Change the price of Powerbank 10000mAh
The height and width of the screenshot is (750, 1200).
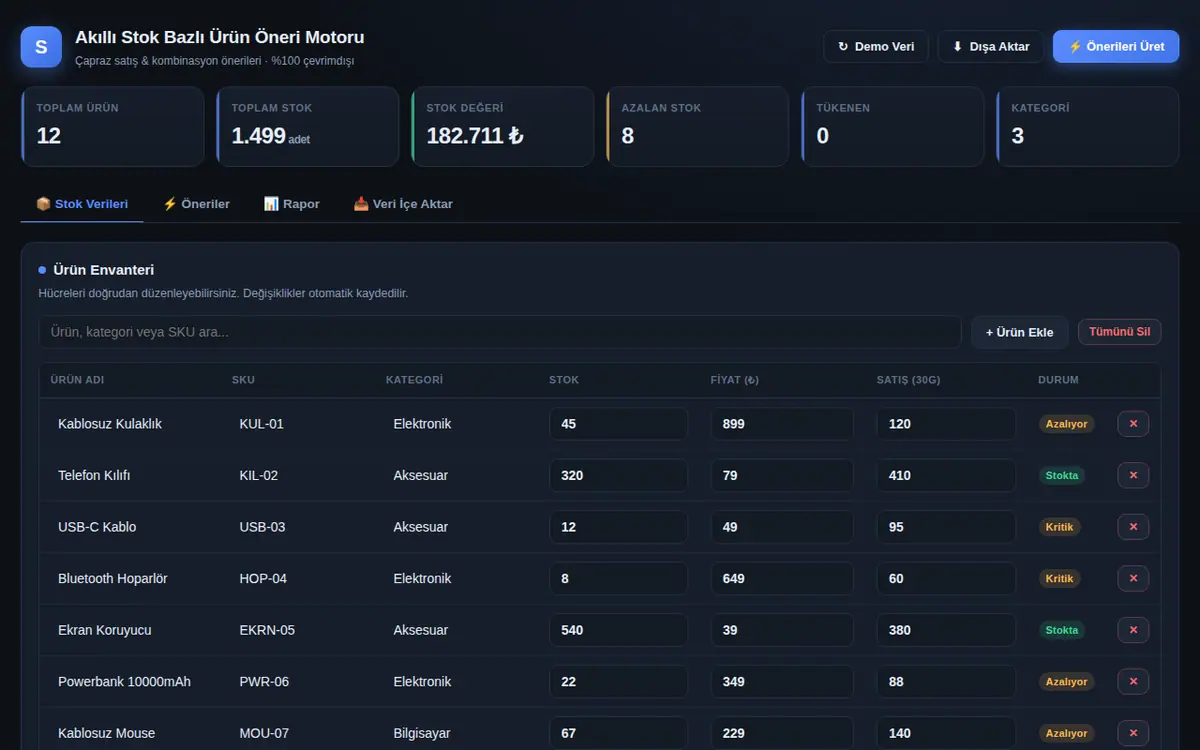pyautogui.click(x=782, y=682)
